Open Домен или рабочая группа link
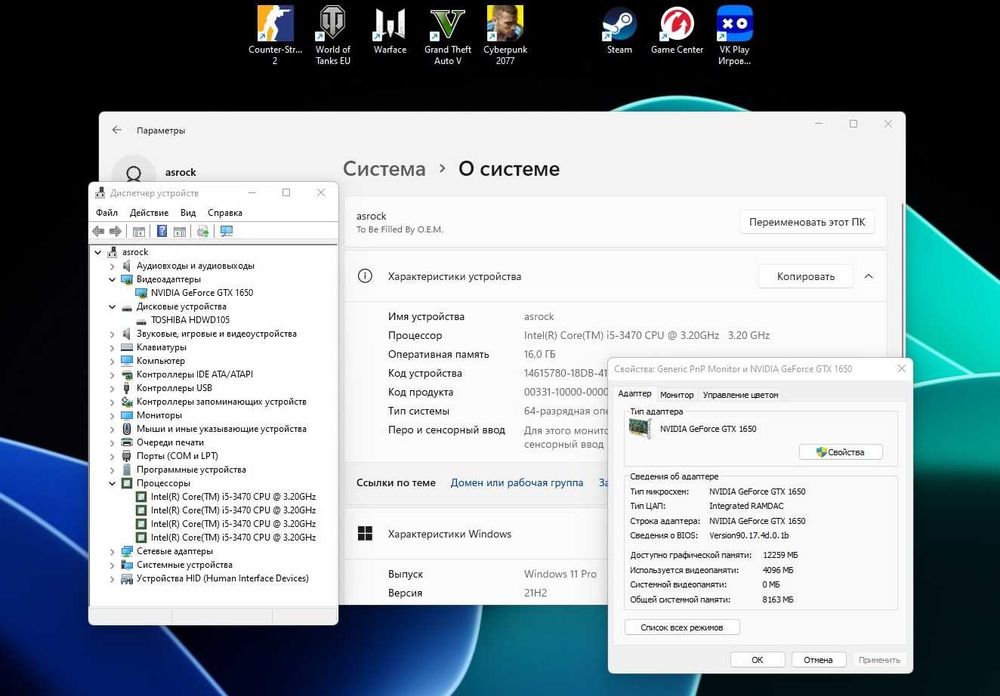The height and width of the screenshot is (696, 1000). 517,483
